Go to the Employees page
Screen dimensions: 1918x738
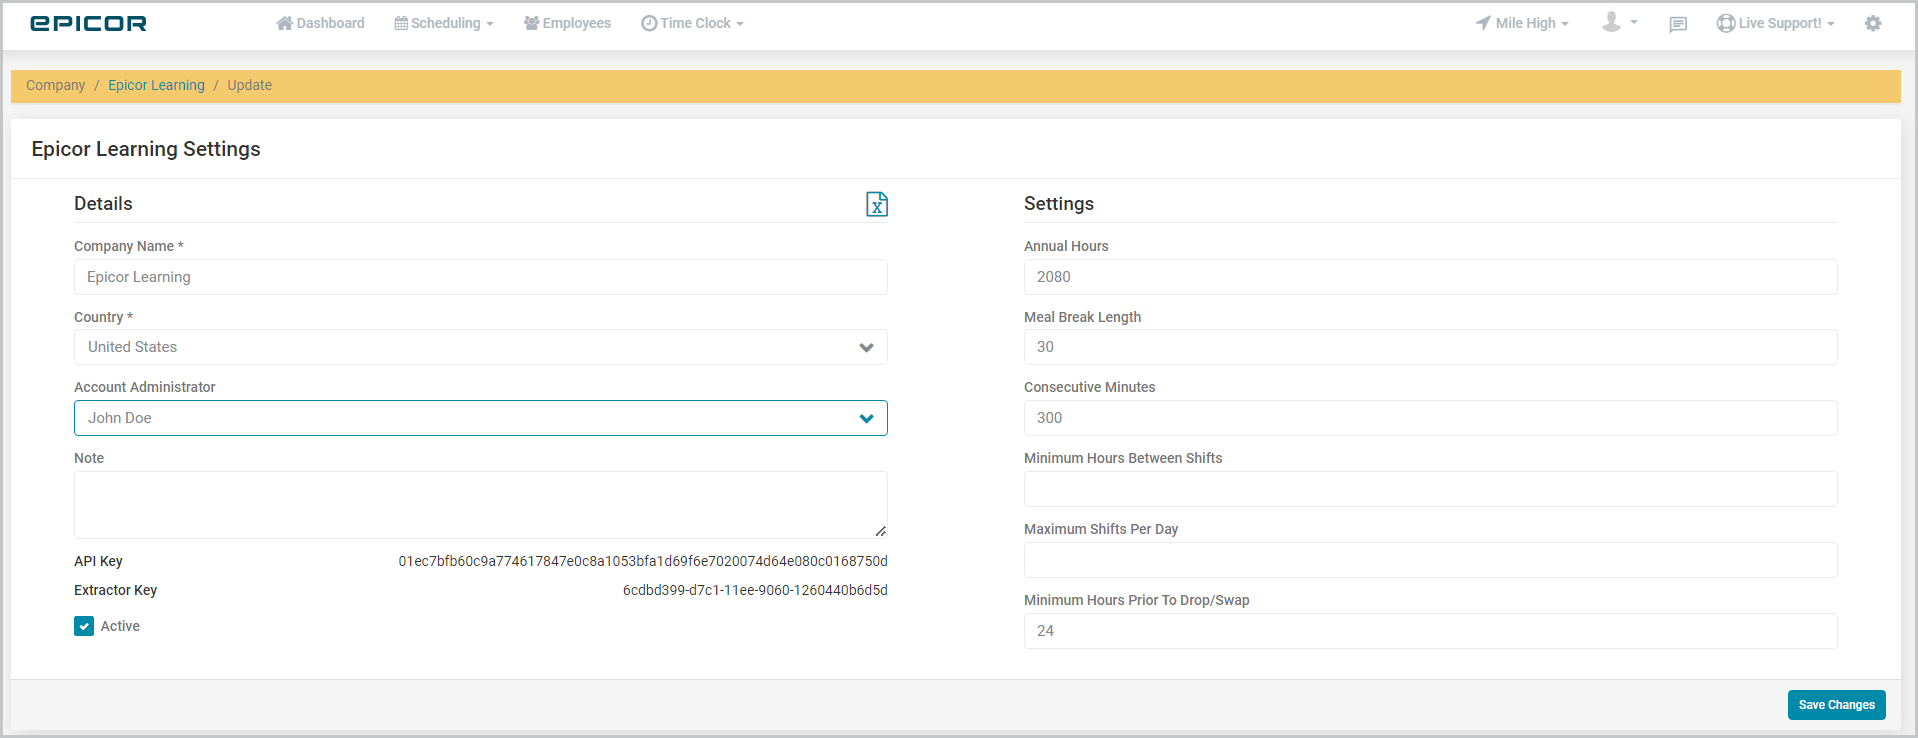coord(567,23)
